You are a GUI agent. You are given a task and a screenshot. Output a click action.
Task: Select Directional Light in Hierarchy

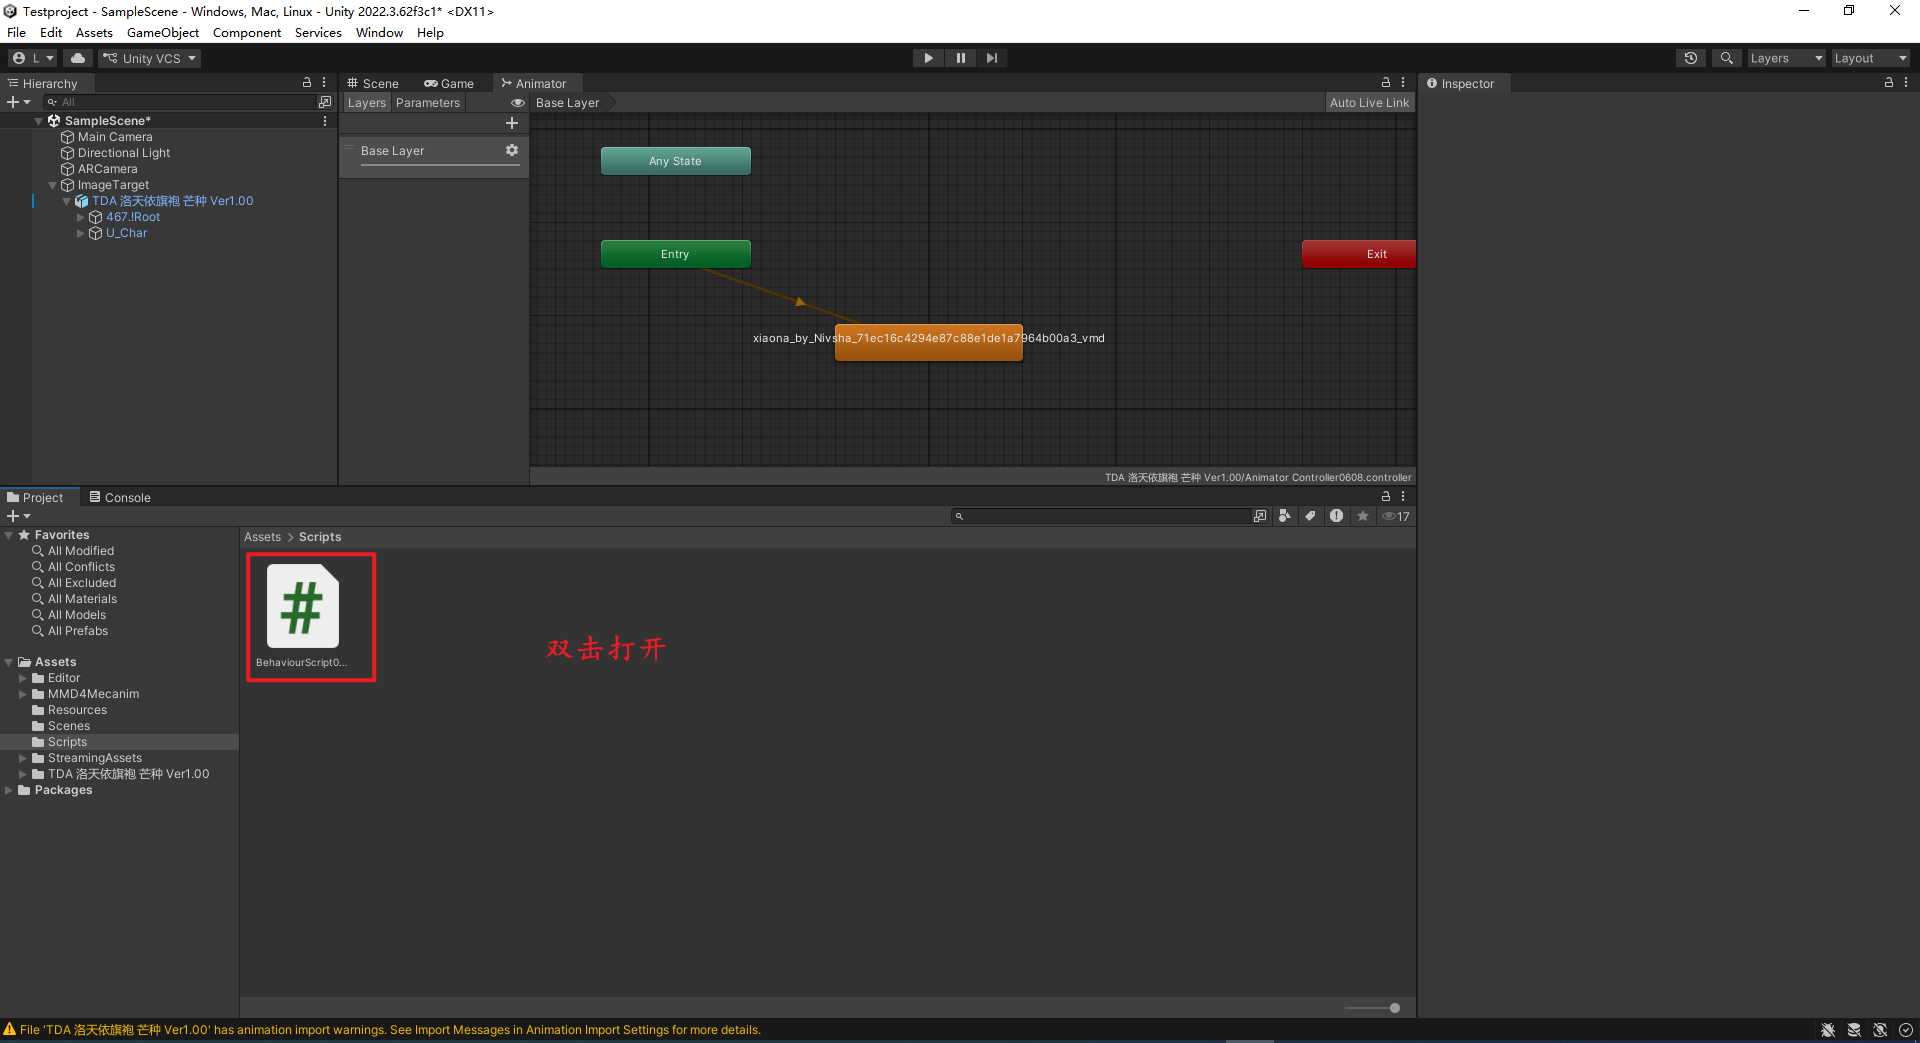124,153
